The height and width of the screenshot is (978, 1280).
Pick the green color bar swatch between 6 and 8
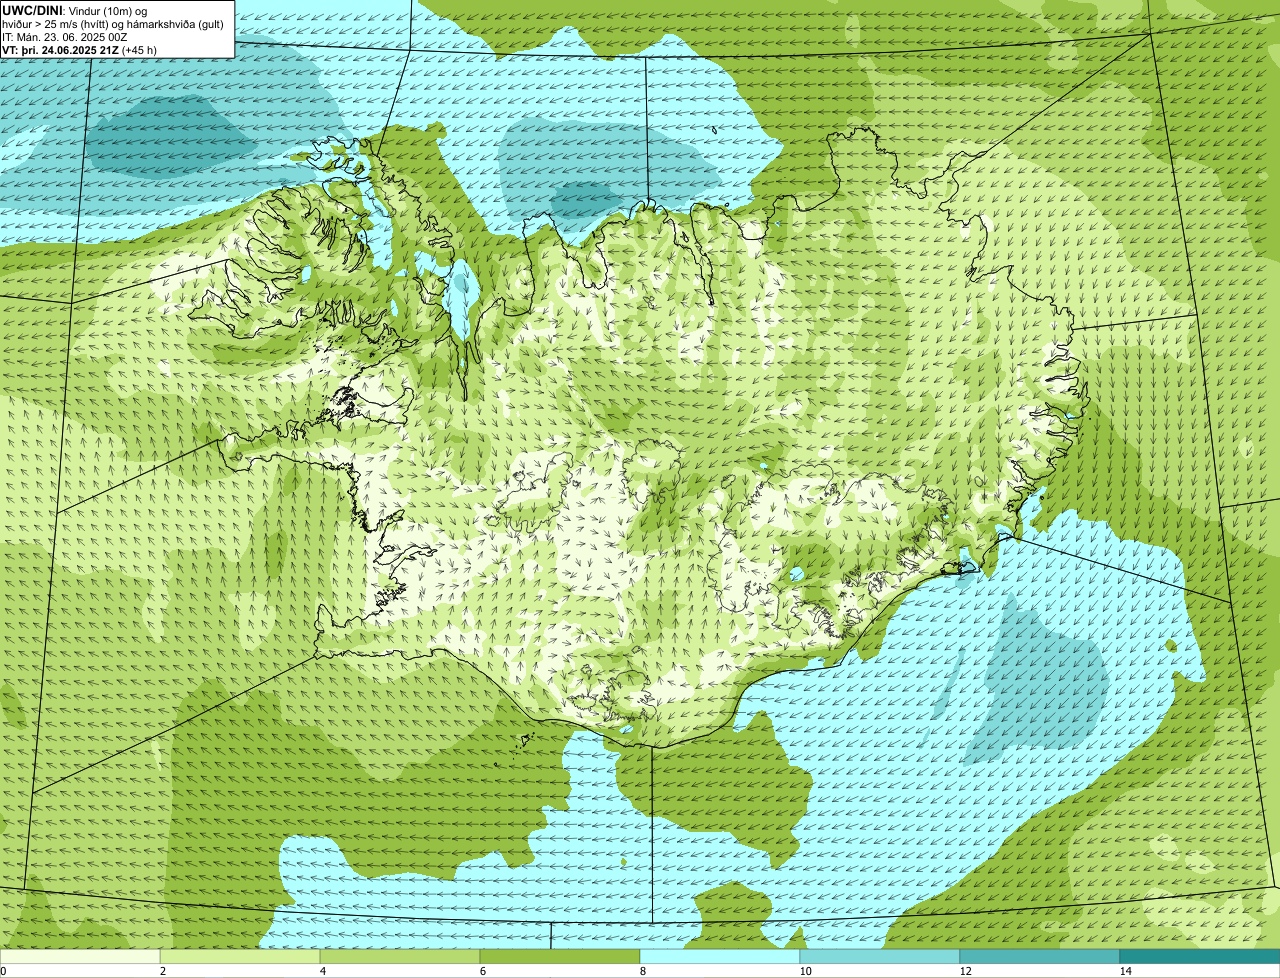(x=560, y=956)
